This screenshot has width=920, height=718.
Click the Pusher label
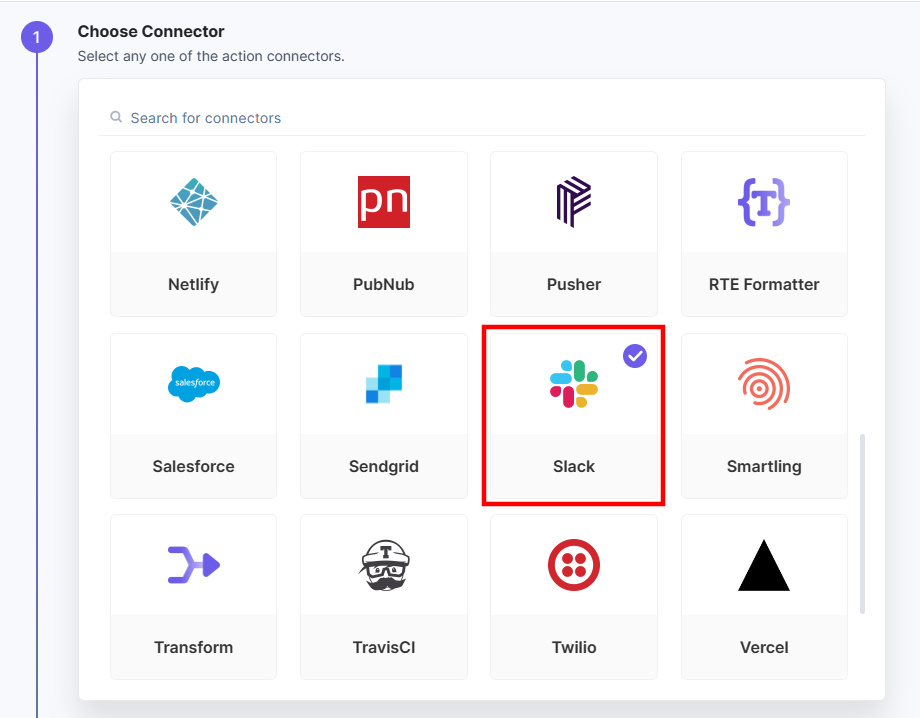click(x=574, y=285)
